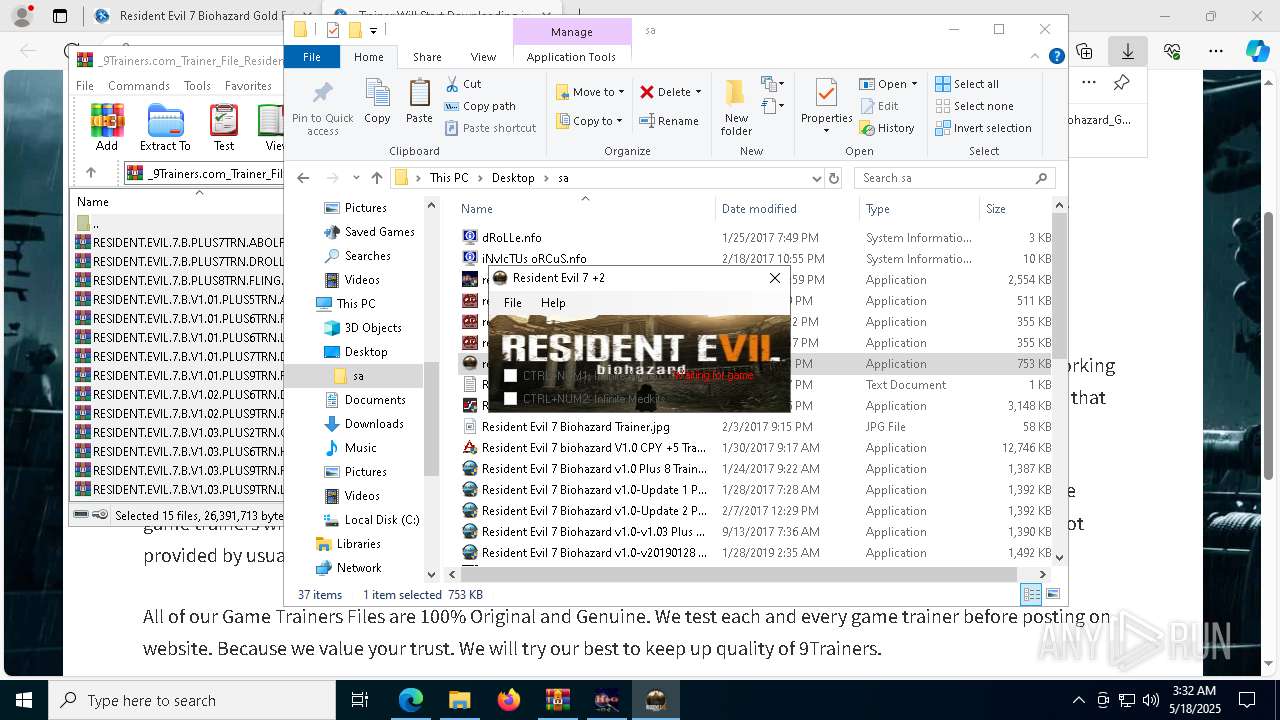The image size is (1280, 720).
Task: Open notification center on taskbar
Action: 1246,700
